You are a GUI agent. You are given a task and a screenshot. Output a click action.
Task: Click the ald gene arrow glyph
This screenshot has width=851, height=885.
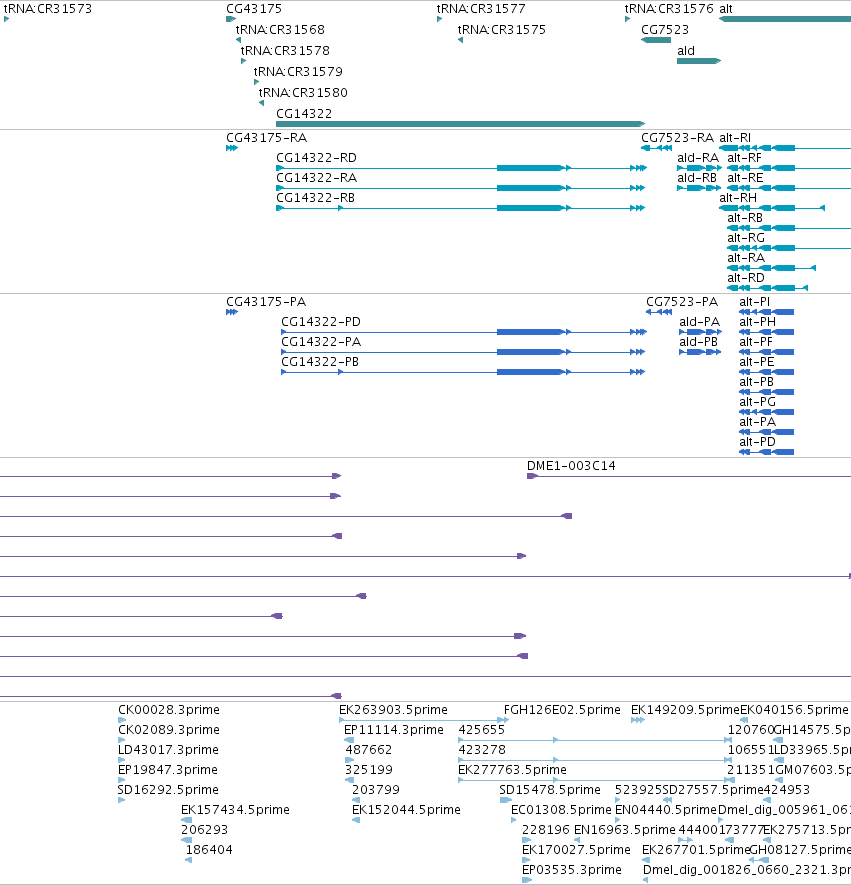point(699,61)
